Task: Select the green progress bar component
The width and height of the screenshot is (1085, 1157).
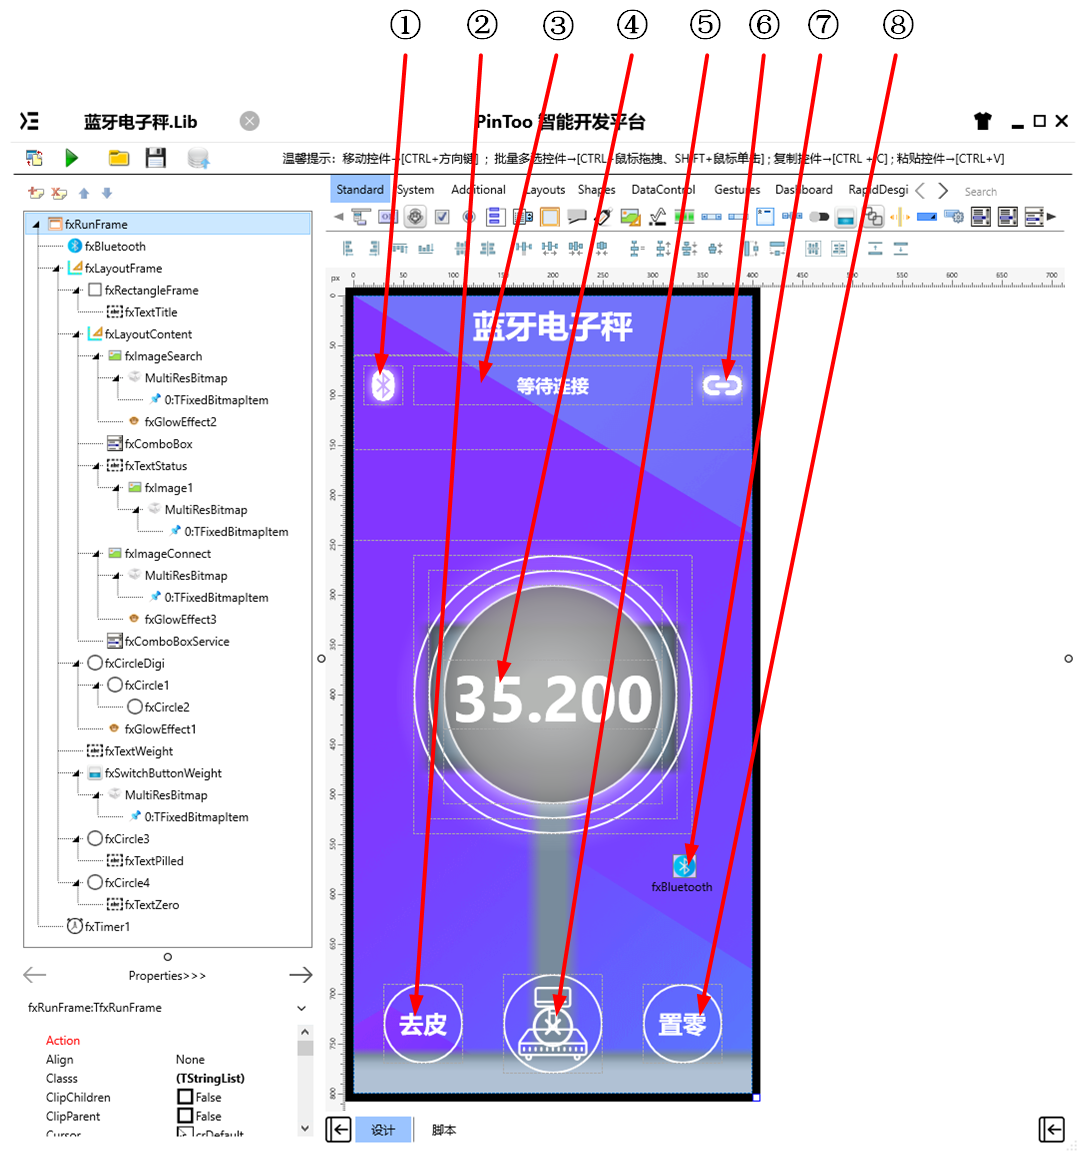Action: coord(684,217)
